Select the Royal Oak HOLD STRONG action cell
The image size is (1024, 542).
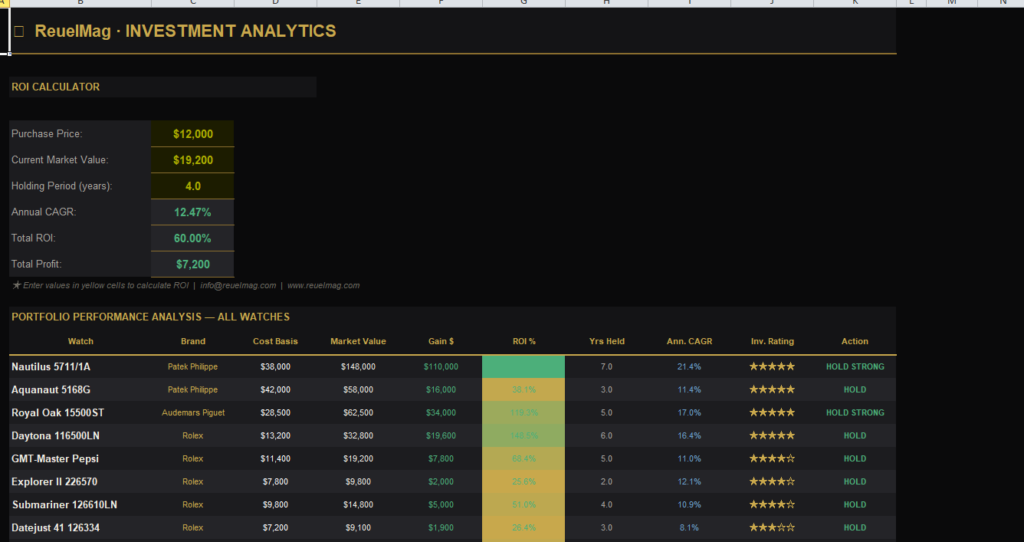point(855,413)
